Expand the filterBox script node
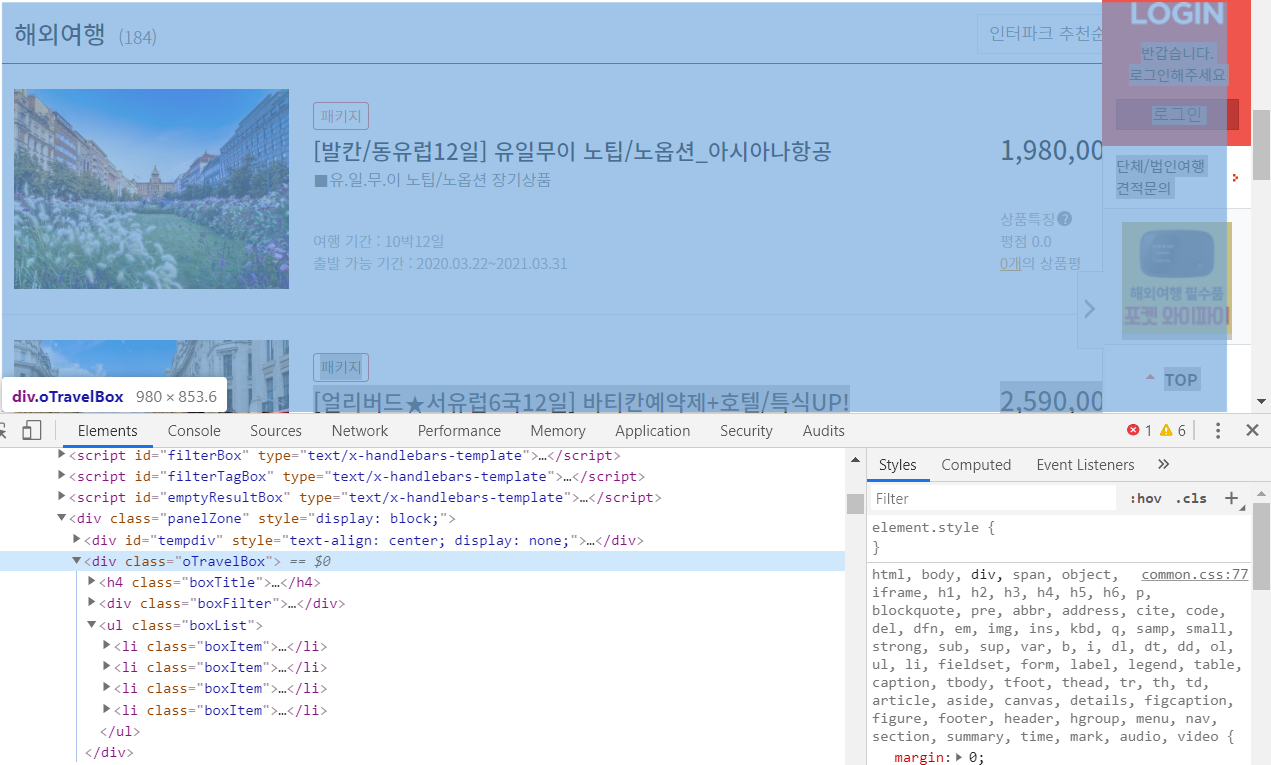Viewport: 1271px width, 765px height. coord(62,454)
